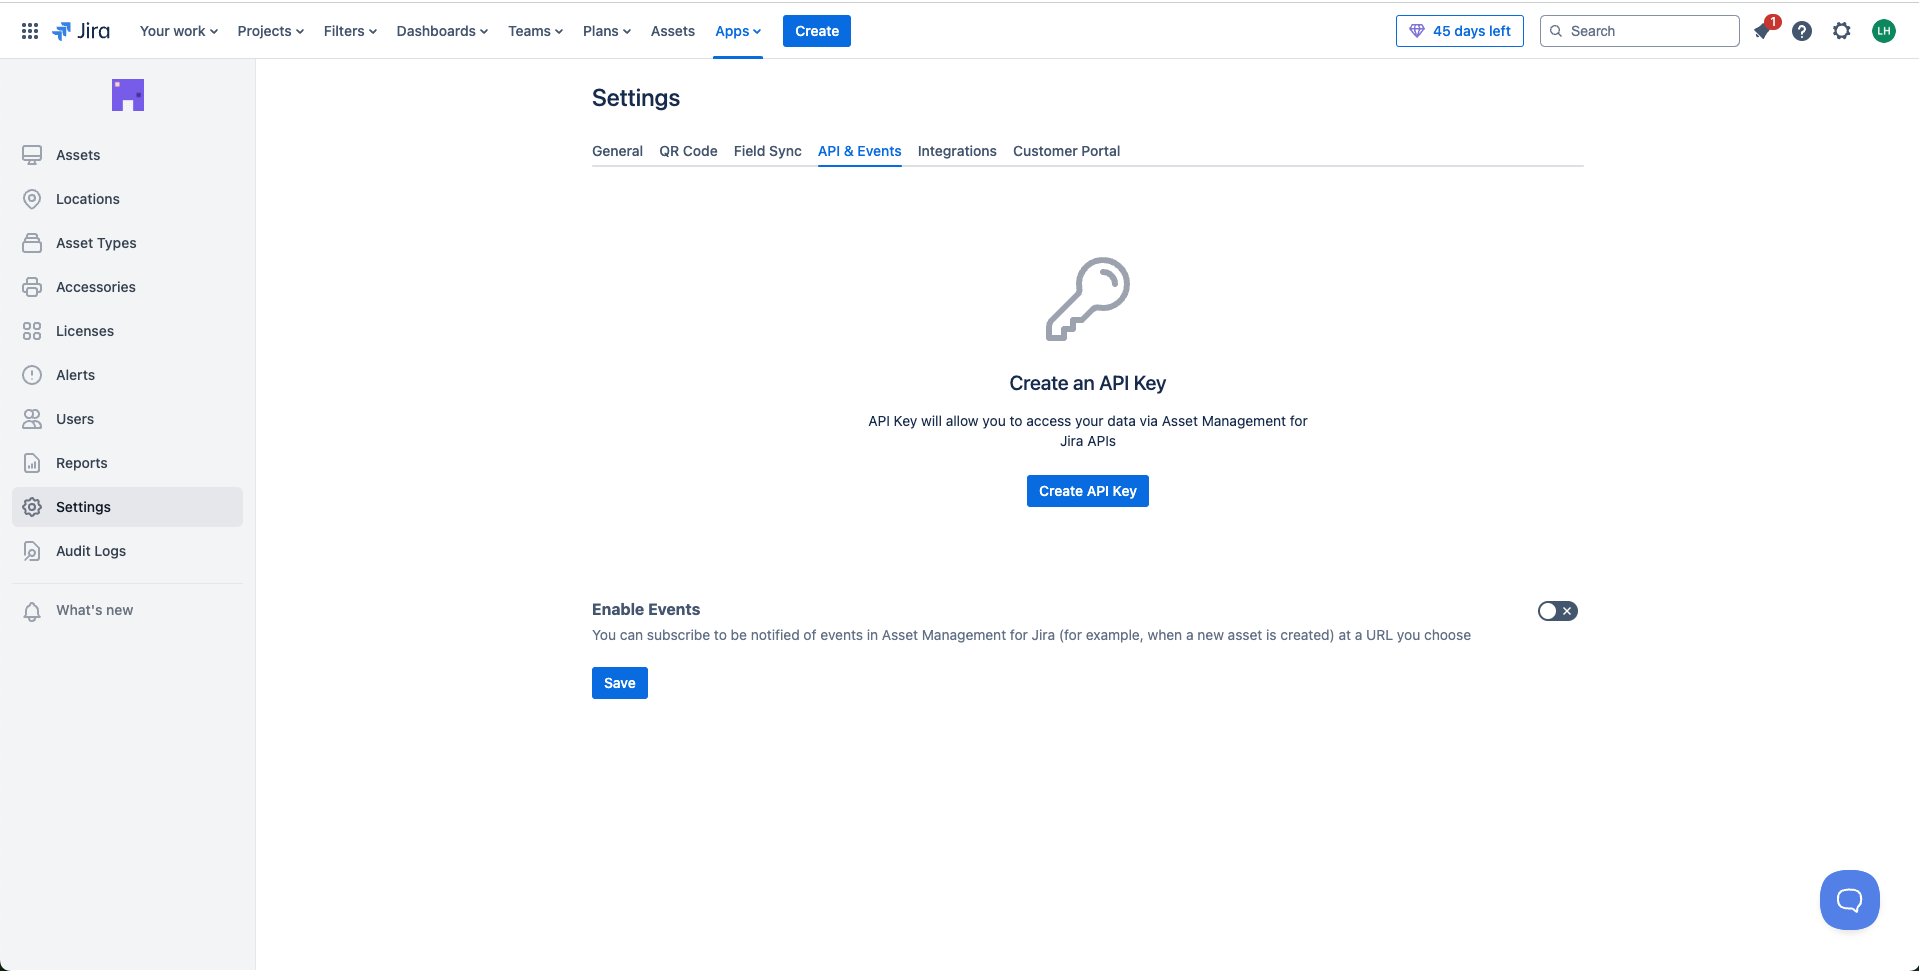1919x971 pixels.
Task: Switch to the QR Code tab
Action: point(688,151)
